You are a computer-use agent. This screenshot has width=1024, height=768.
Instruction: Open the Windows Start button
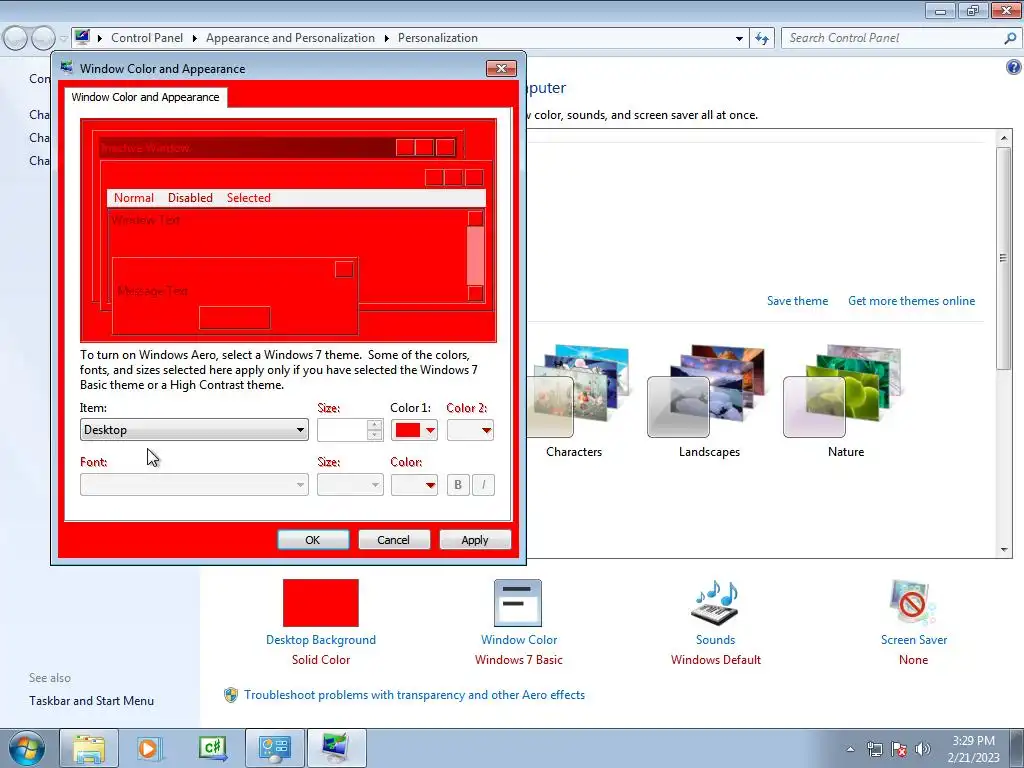tap(27, 748)
